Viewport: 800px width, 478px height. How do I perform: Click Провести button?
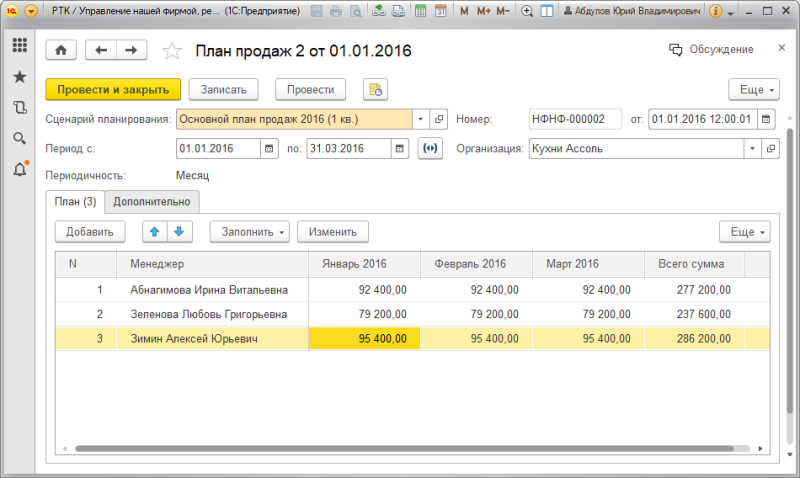[310, 89]
